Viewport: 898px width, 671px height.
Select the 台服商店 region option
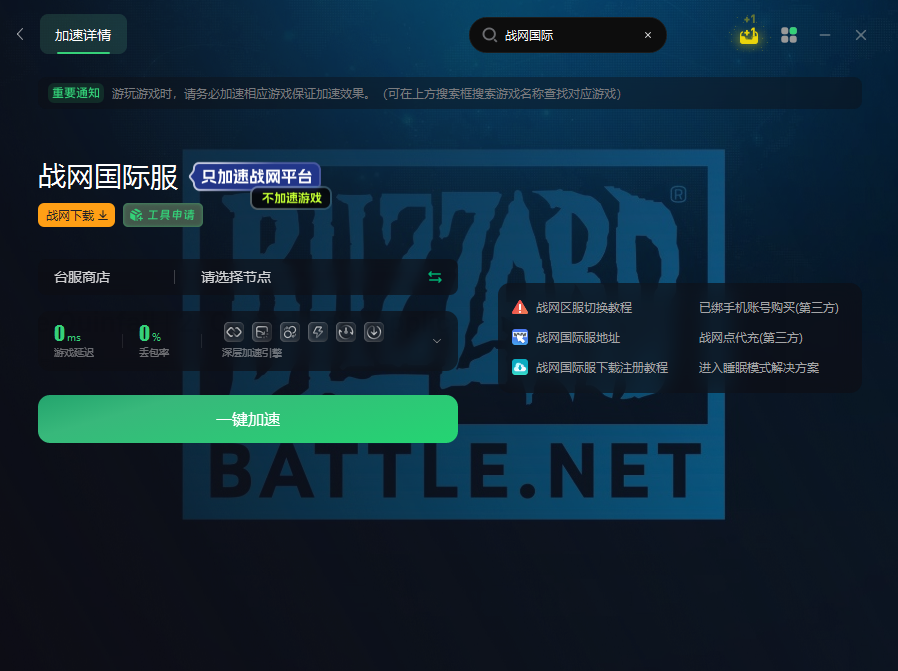(82, 277)
